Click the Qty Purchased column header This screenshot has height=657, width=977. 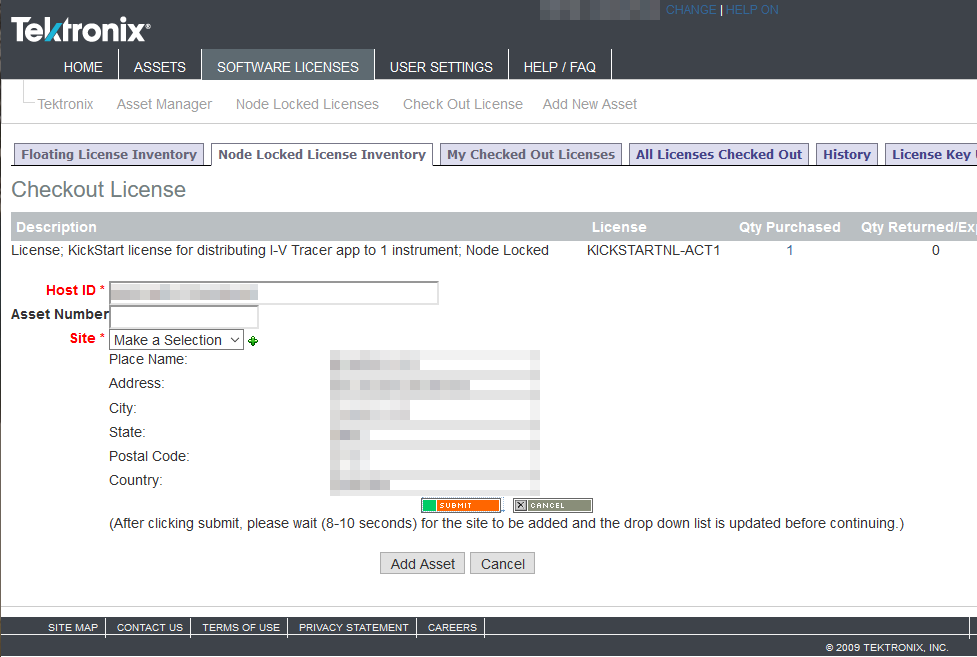(x=789, y=227)
